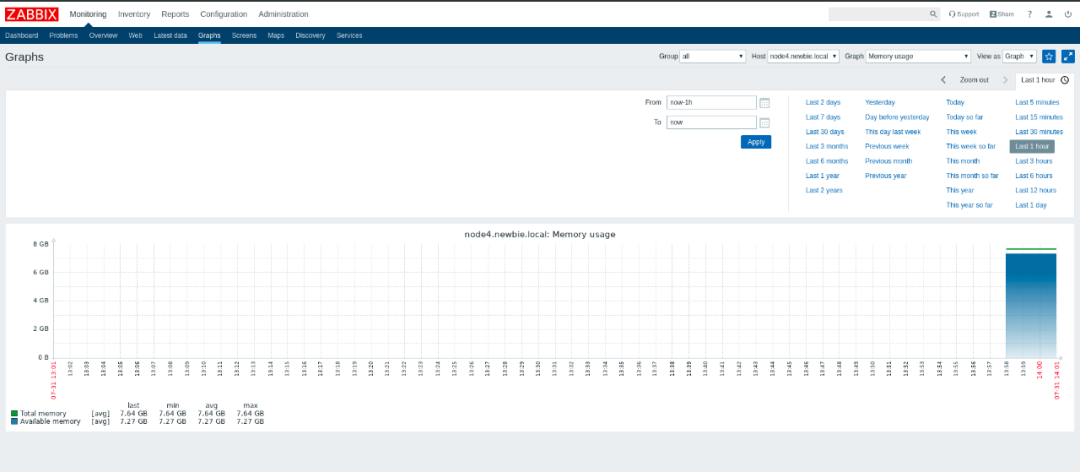Open the Reports menu
Image resolution: width=1080 pixels, height=472 pixels.
click(175, 14)
